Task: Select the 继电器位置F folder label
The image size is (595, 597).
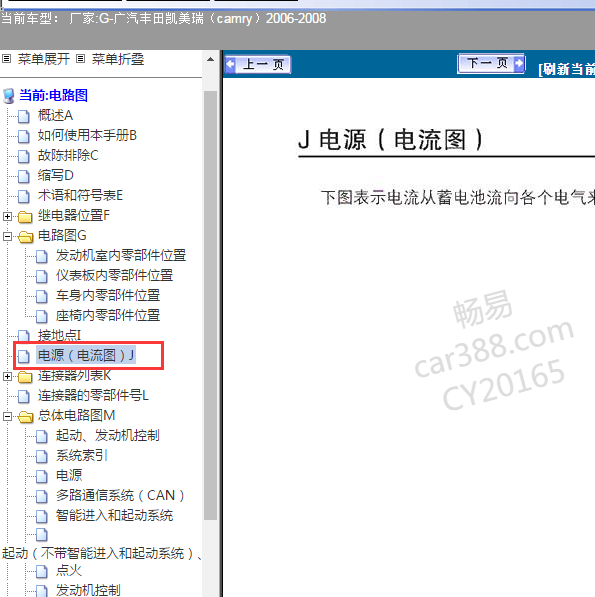Action: coord(73,215)
